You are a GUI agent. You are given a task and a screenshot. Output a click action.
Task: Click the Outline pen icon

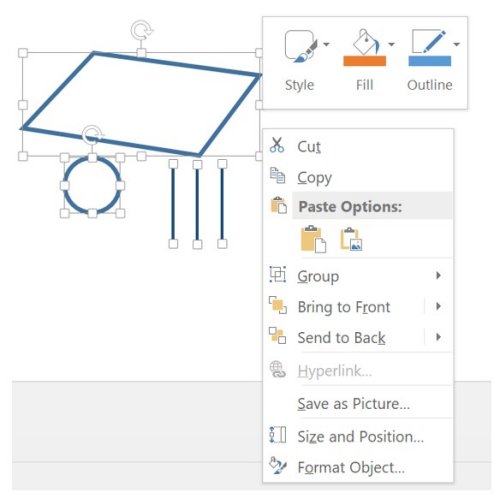429,41
